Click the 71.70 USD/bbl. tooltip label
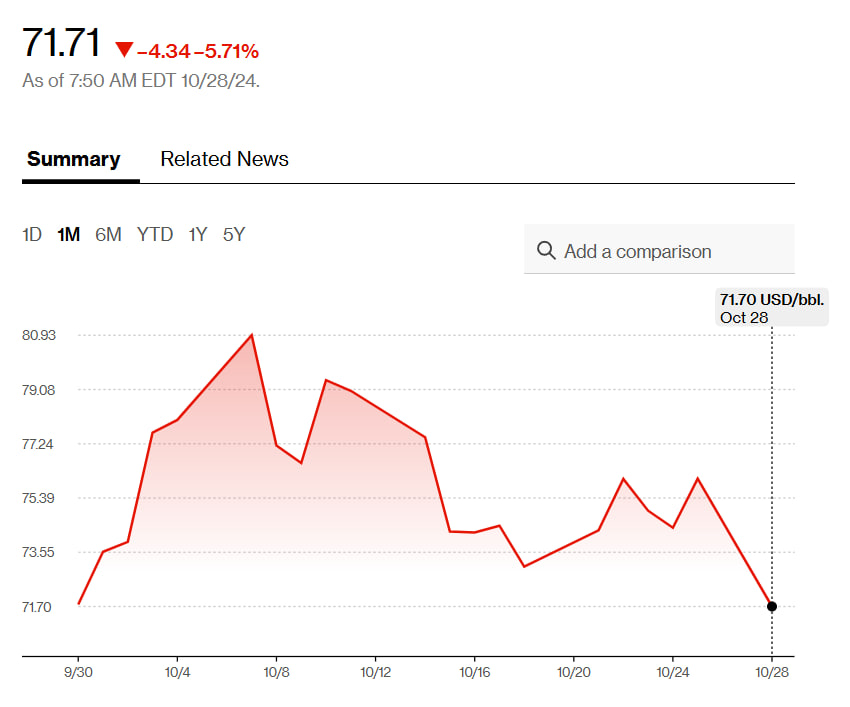850x707 pixels. click(x=772, y=299)
